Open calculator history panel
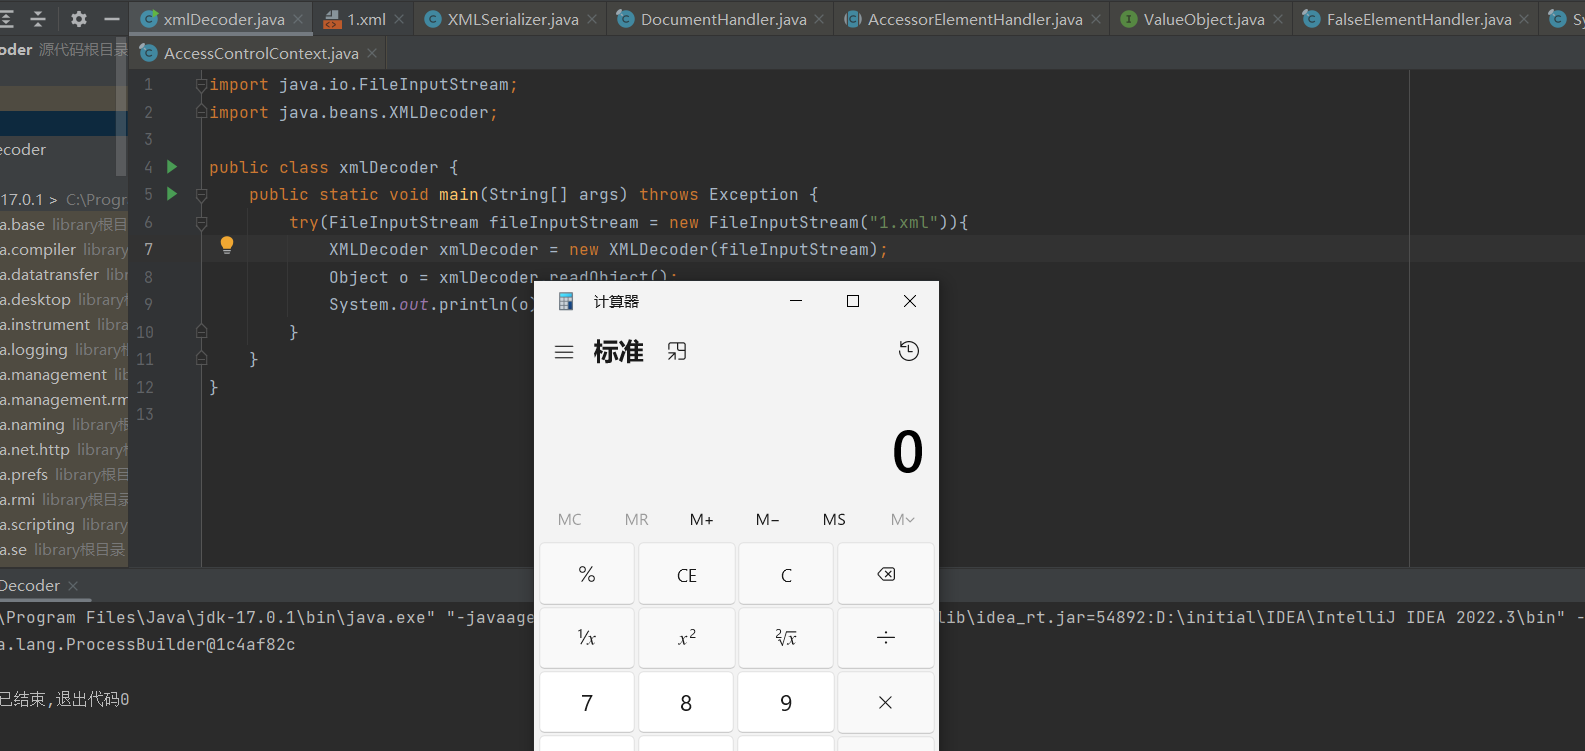1585x751 pixels. pos(909,351)
